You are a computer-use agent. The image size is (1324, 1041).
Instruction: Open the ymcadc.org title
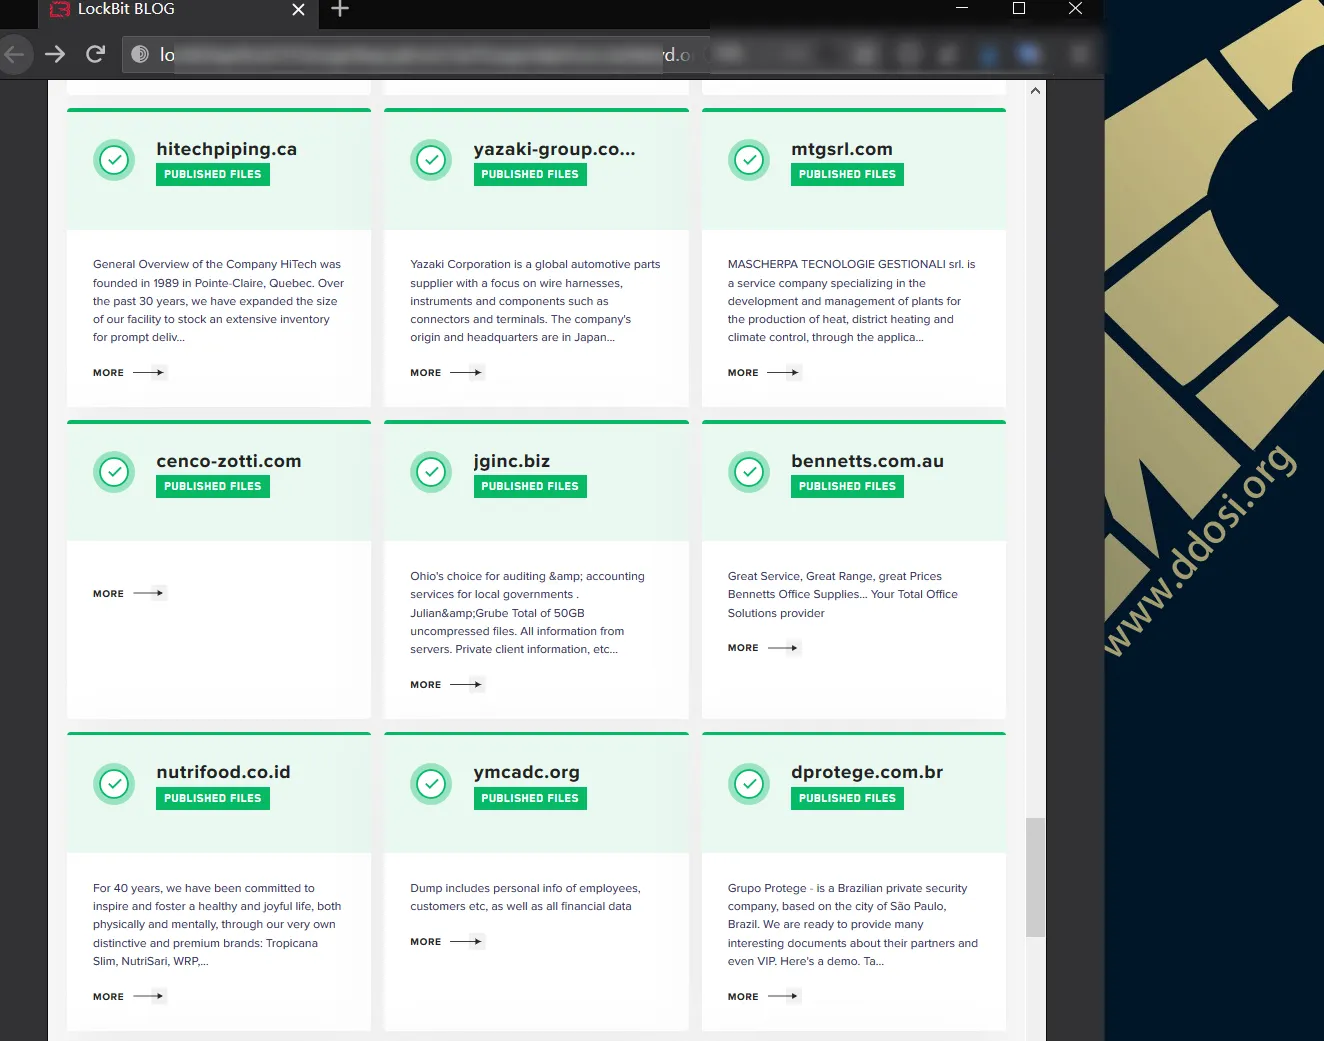pyautogui.click(x=527, y=772)
